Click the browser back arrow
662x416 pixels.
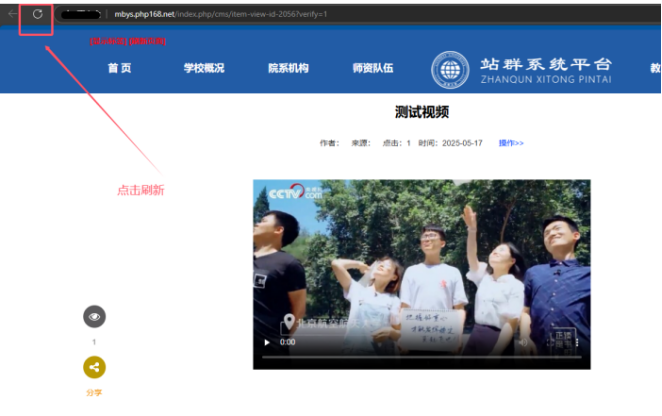click(x=12, y=14)
